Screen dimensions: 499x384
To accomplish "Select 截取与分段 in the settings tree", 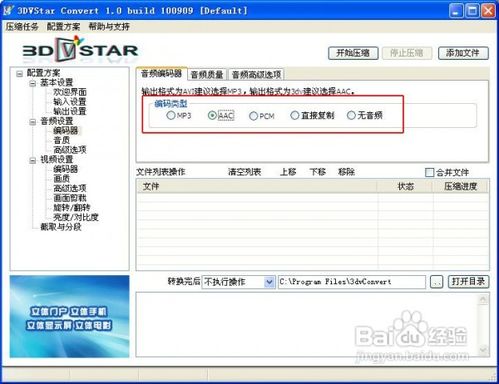I will click(61, 227).
